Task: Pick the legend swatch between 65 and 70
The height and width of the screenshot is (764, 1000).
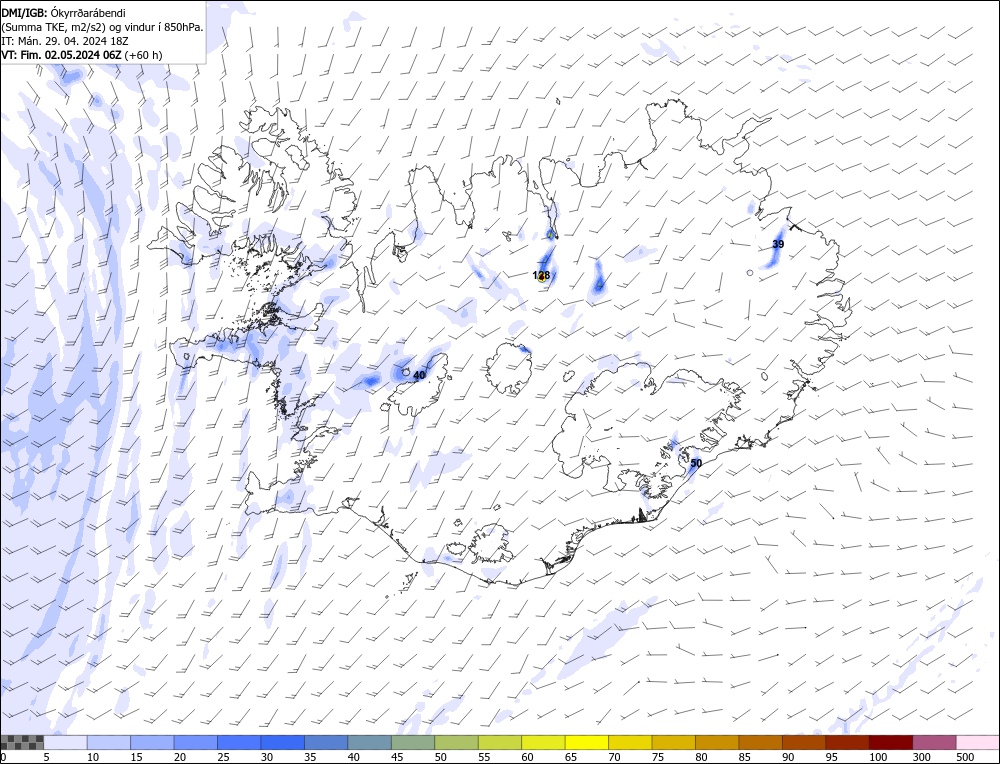Action: click(x=587, y=742)
